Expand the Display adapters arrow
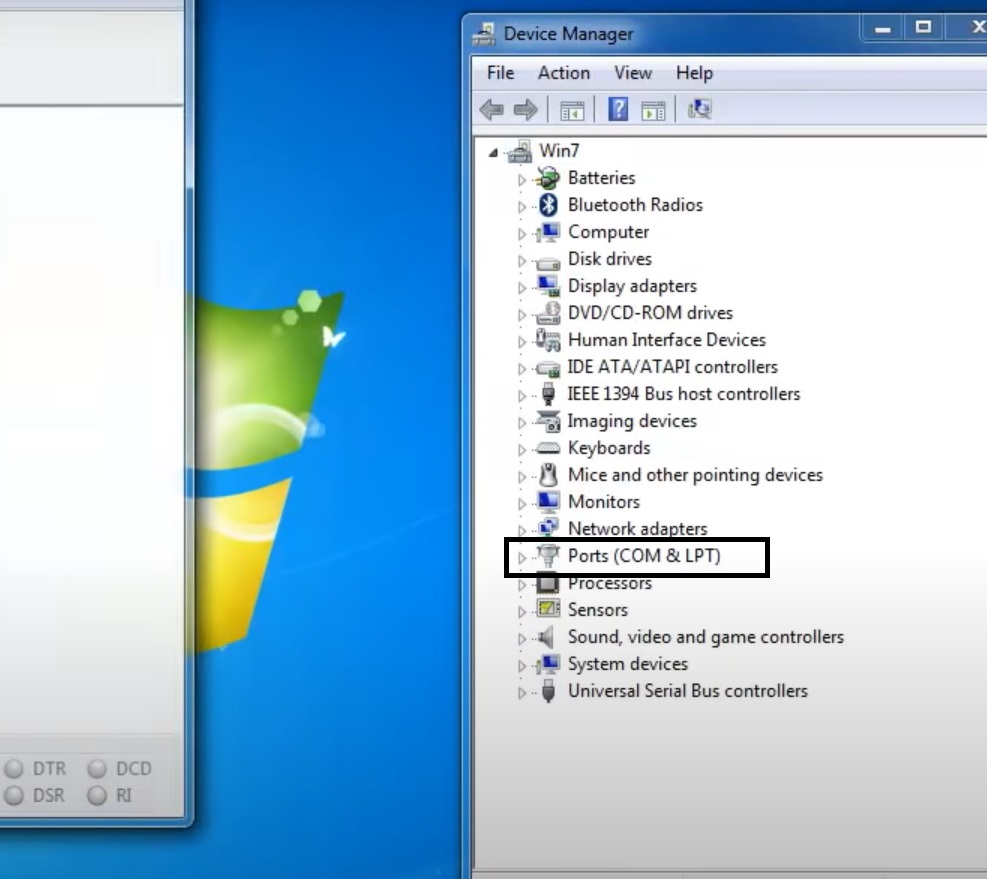 (x=522, y=288)
